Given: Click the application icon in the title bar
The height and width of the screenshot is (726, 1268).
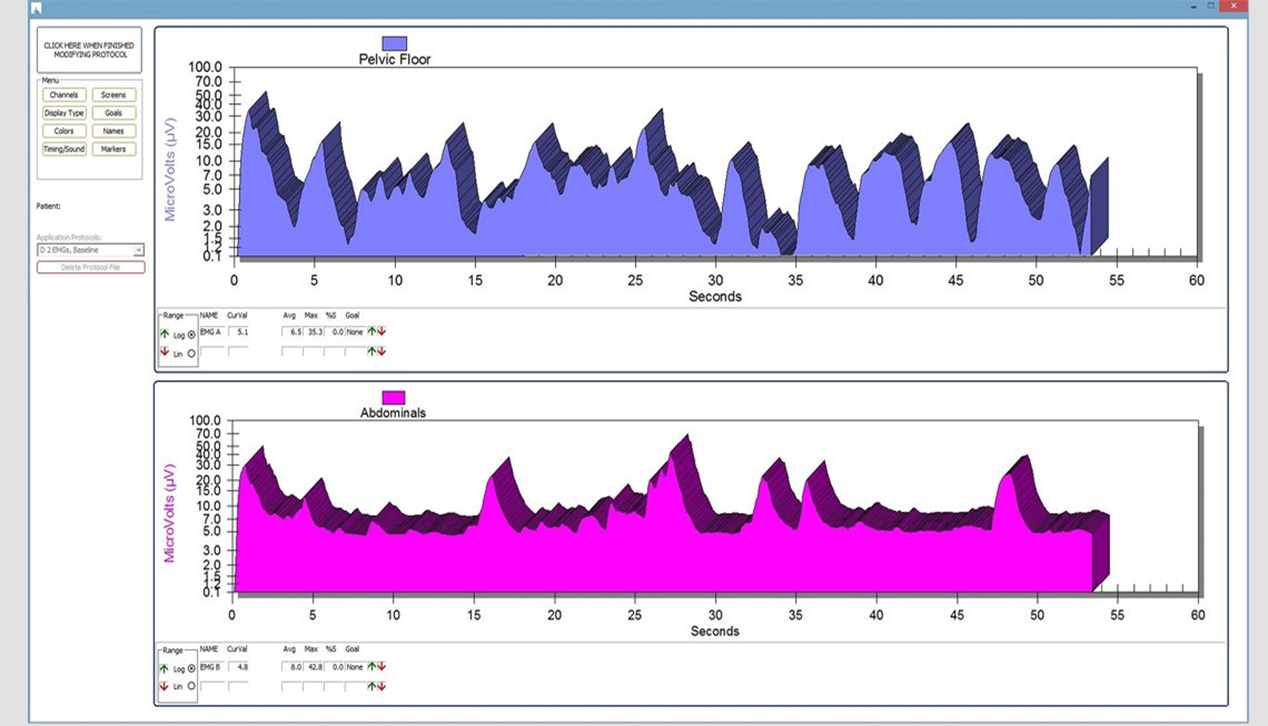Looking at the screenshot, I should click(36, 7).
